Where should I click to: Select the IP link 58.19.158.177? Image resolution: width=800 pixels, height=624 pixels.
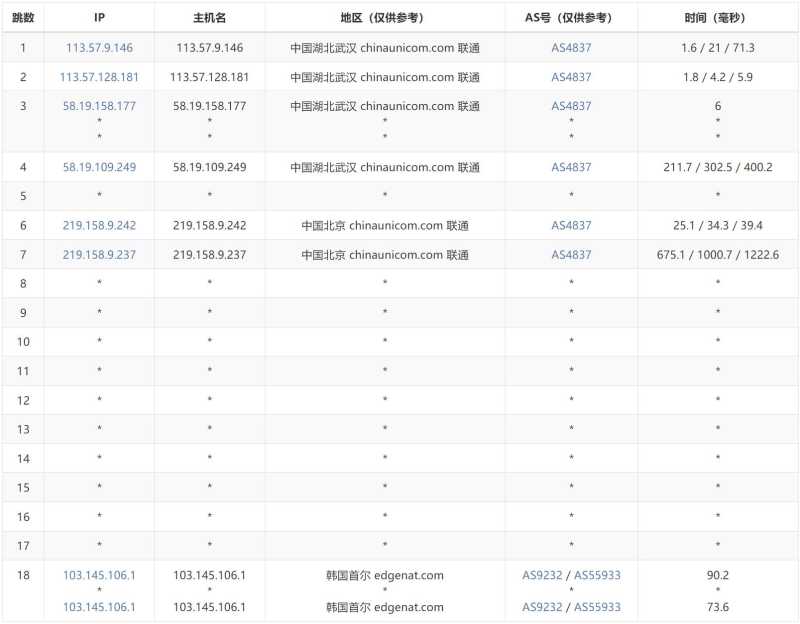[x=102, y=105]
